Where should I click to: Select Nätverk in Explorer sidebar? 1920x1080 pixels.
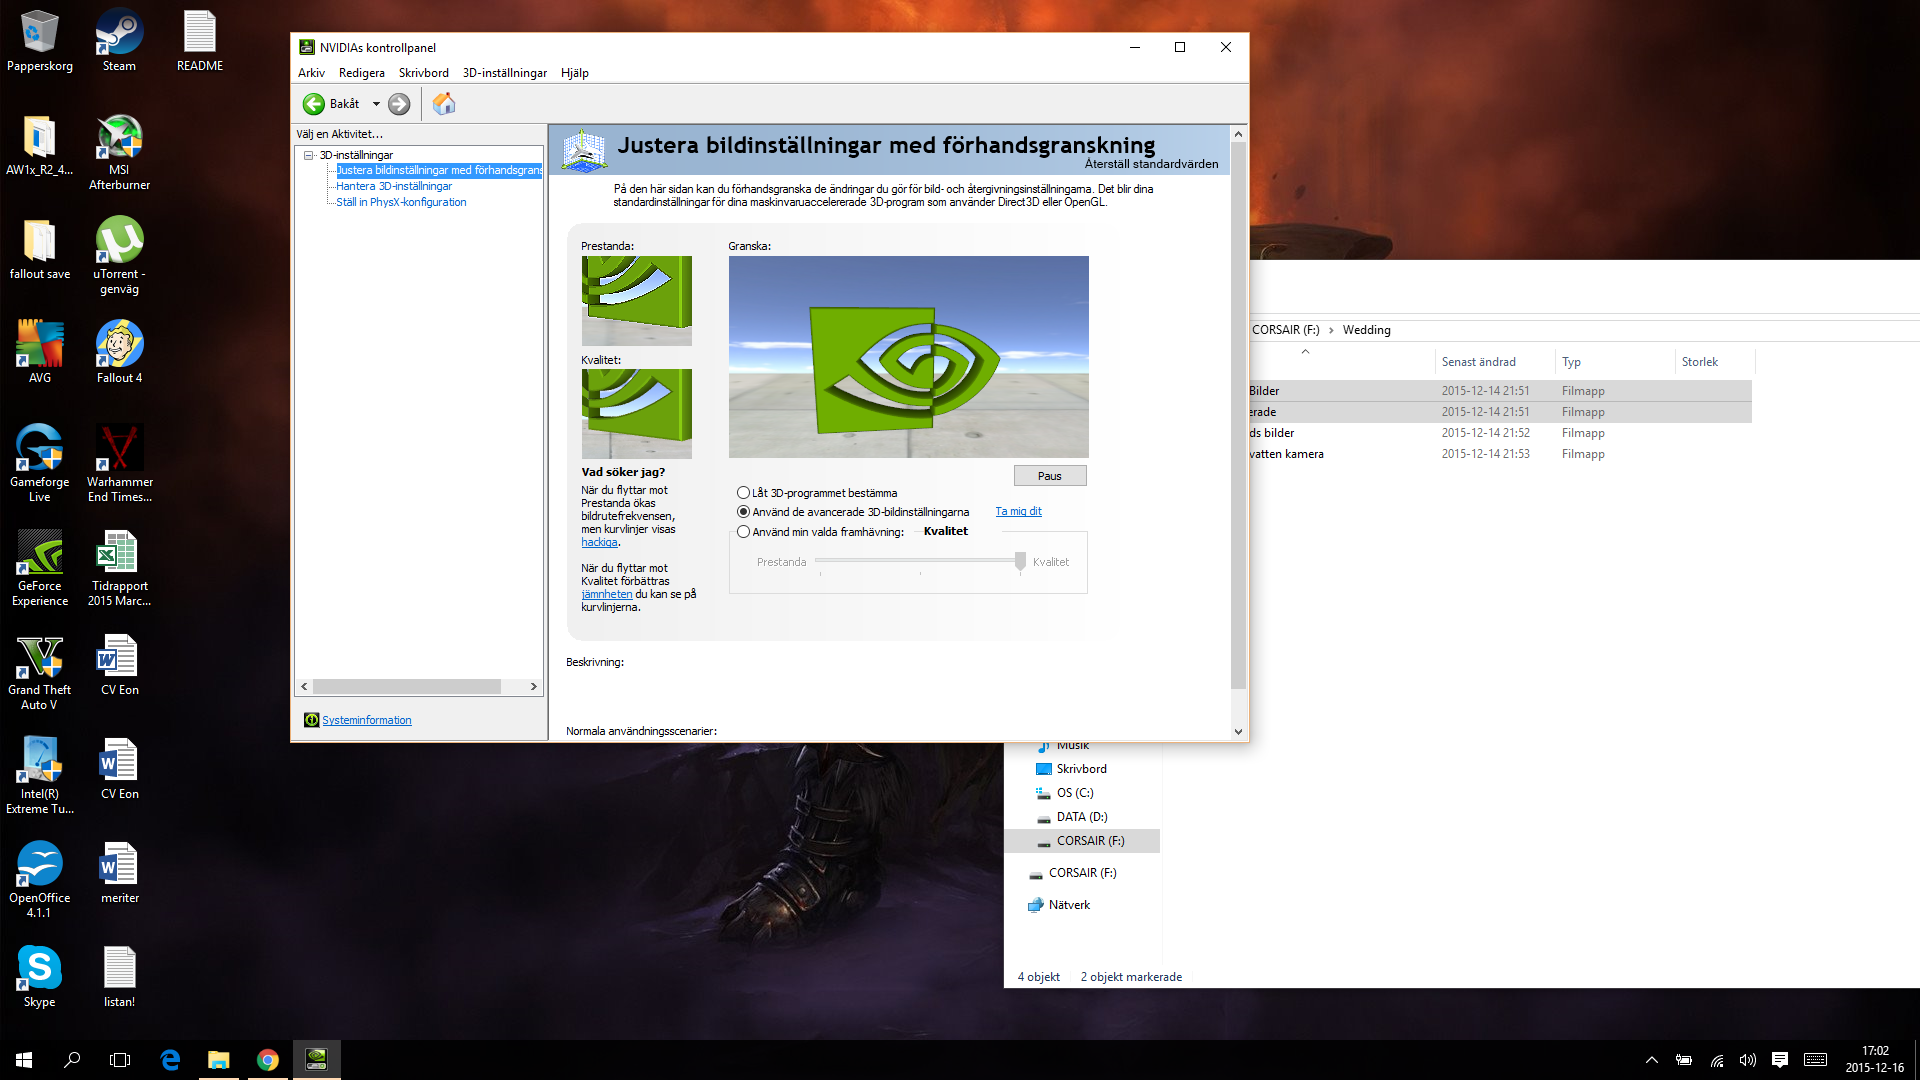click(x=1069, y=905)
